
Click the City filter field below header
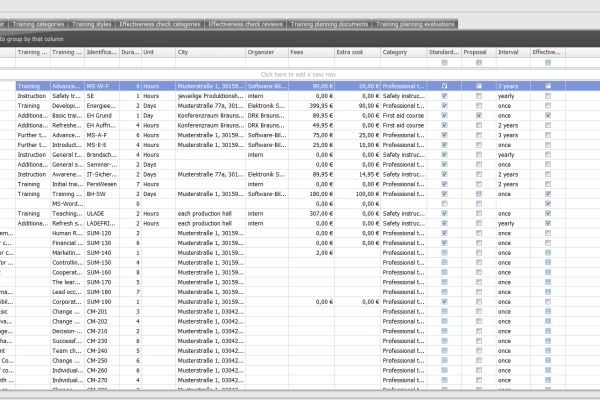(210, 62)
